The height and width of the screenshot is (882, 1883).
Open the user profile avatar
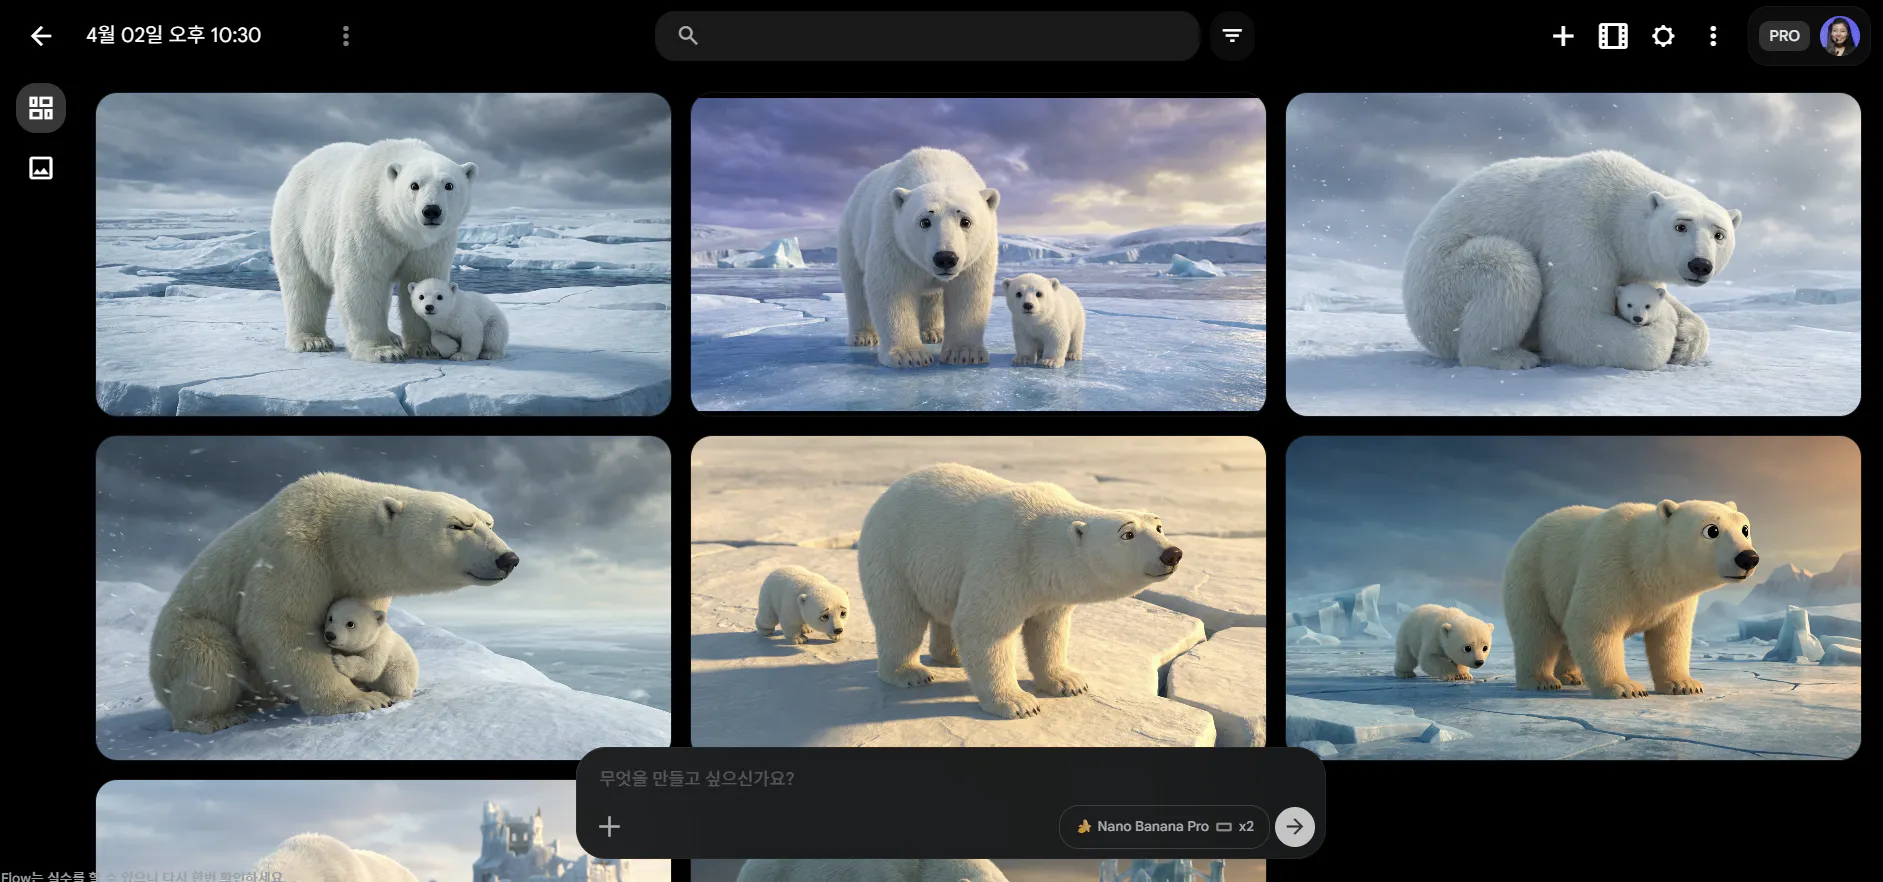pos(1839,36)
